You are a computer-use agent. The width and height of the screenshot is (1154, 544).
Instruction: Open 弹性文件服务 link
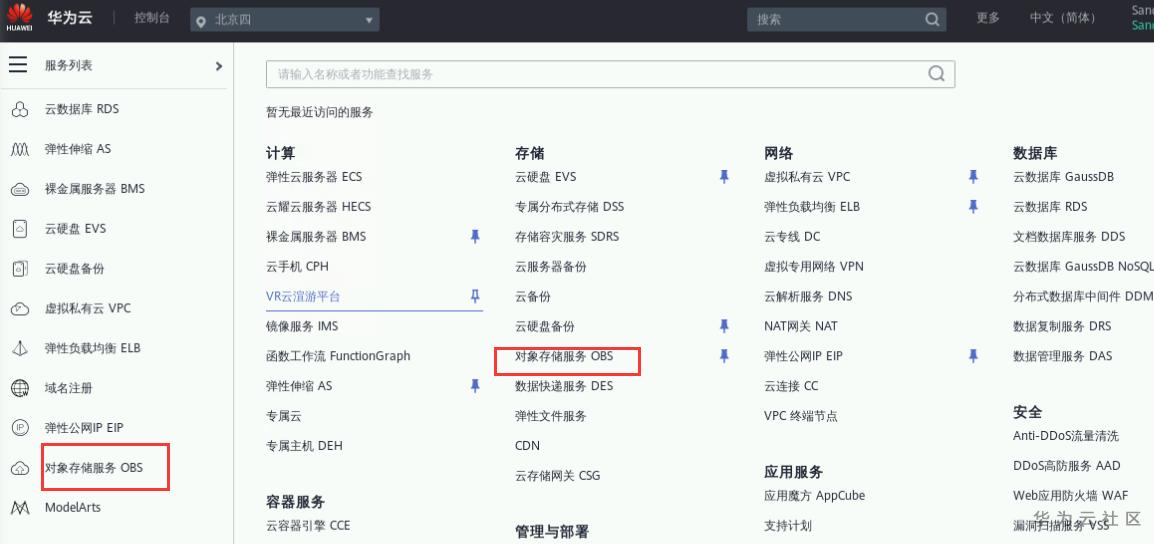[551, 416]
